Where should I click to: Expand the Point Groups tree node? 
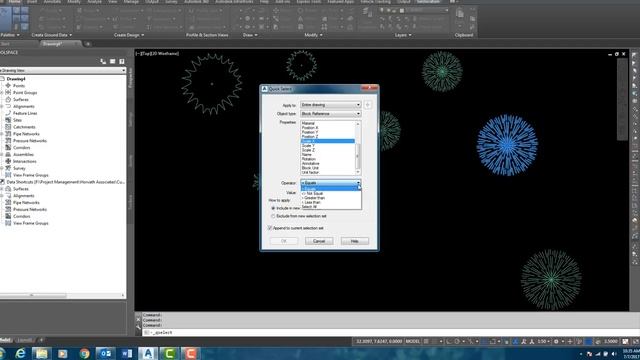tap(2, 93)
